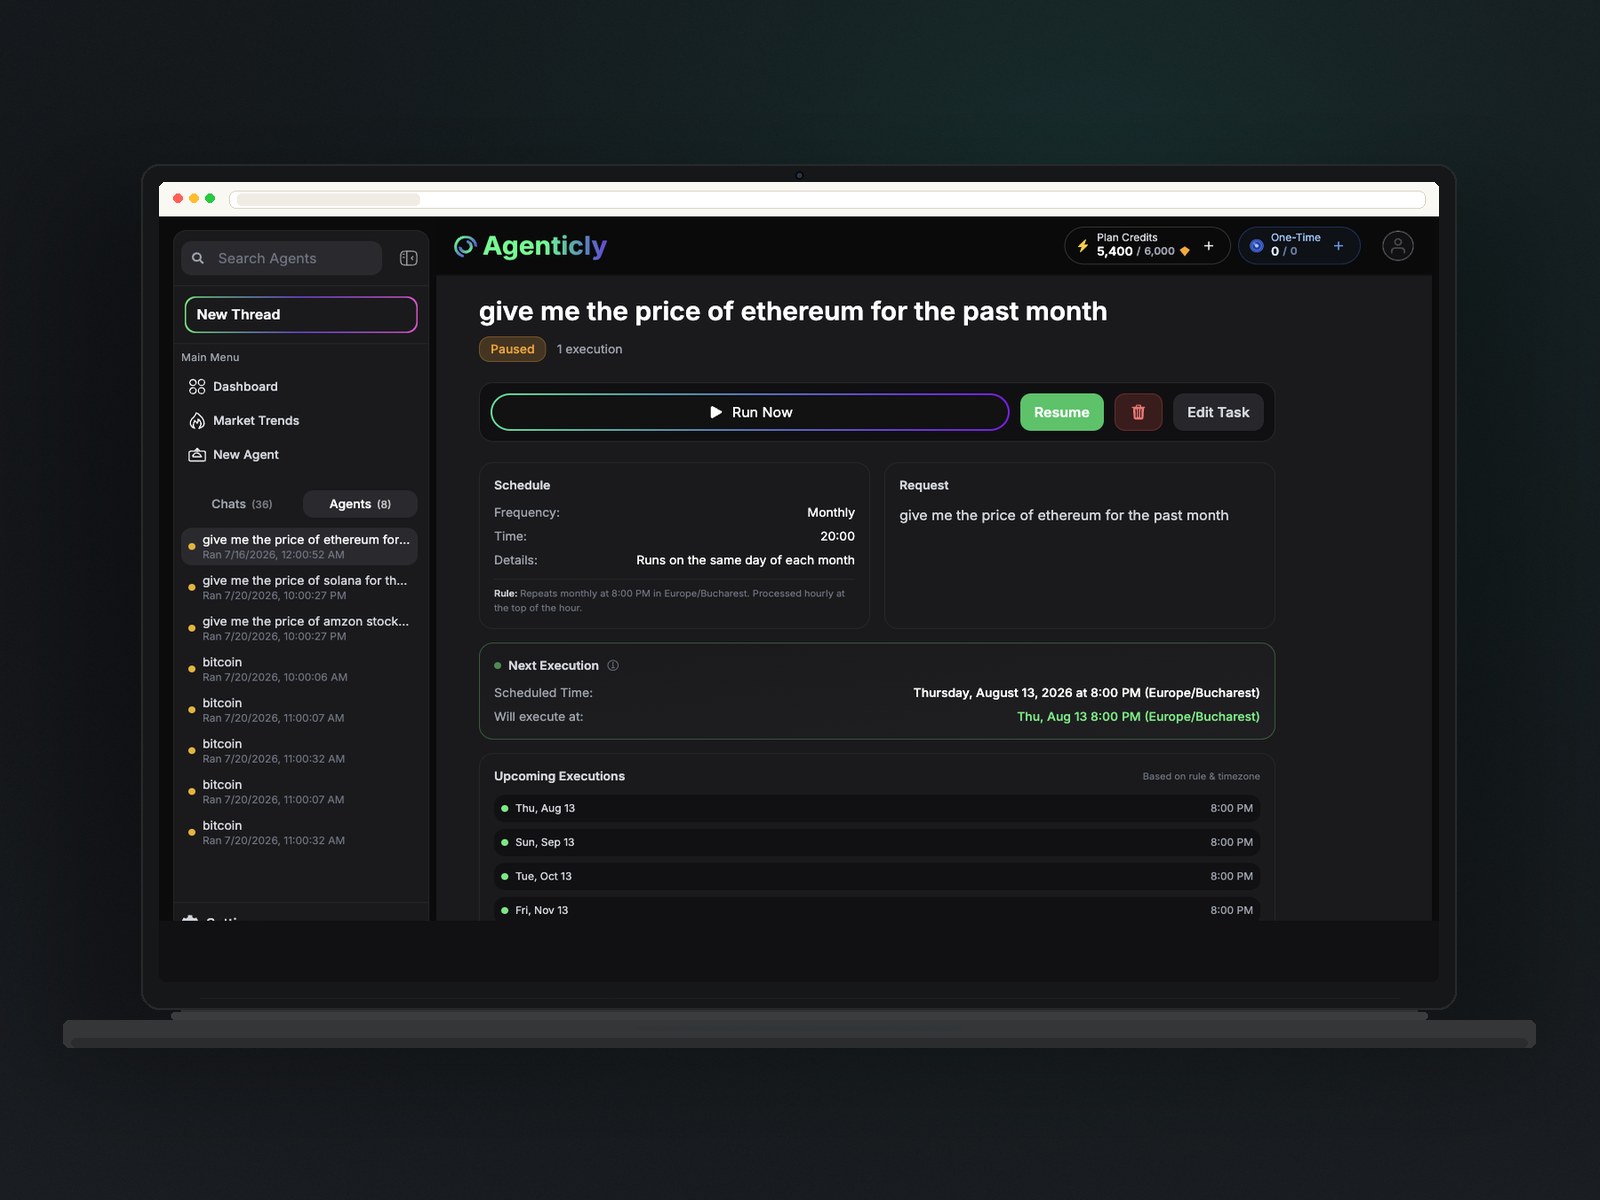
Task: Click the '1 execution' text
Action: [589, 349]
